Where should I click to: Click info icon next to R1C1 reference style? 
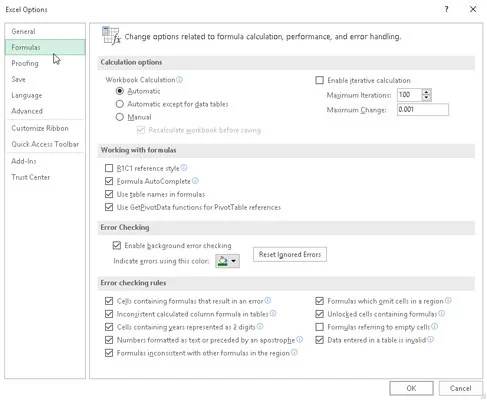[x=184, y=168]
